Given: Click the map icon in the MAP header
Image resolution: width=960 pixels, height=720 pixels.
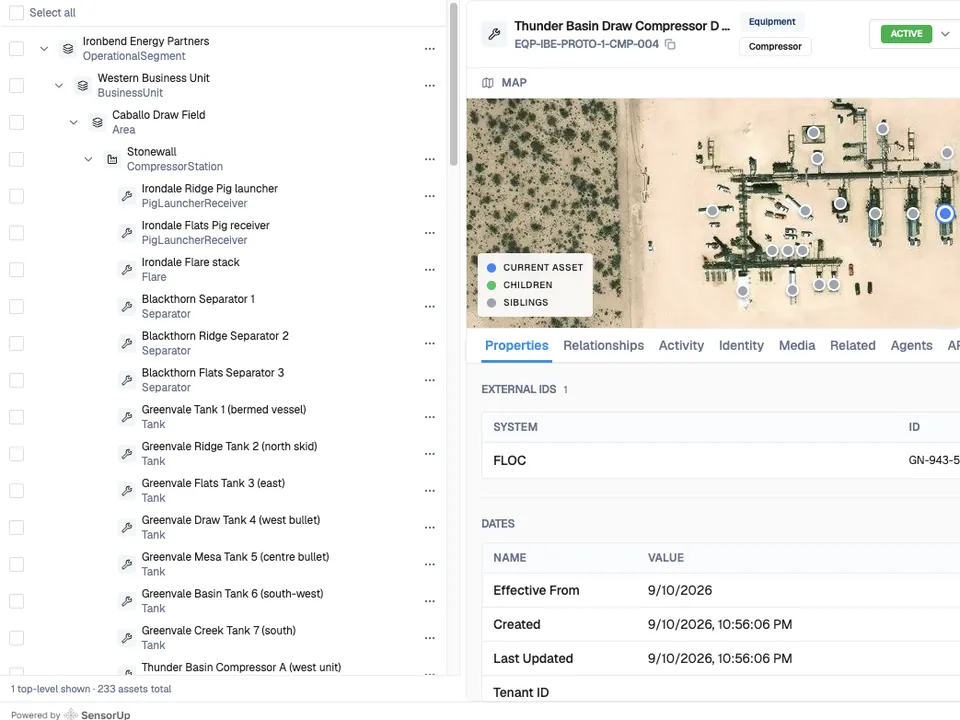Looking at the screenshot, I should pos(487,83).
